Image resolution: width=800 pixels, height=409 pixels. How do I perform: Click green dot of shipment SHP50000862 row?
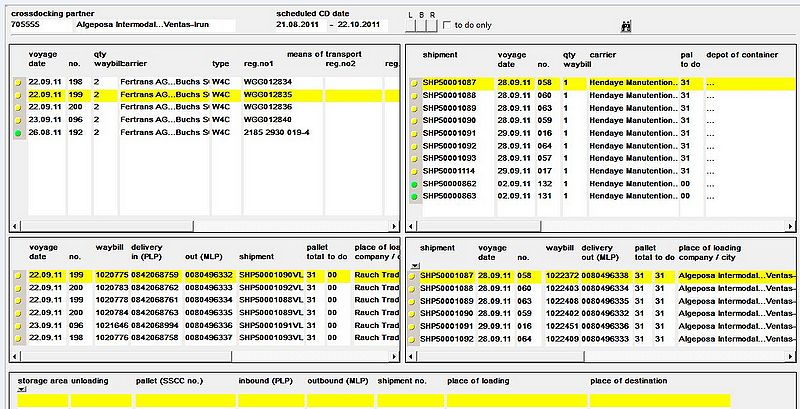[415, 184]
